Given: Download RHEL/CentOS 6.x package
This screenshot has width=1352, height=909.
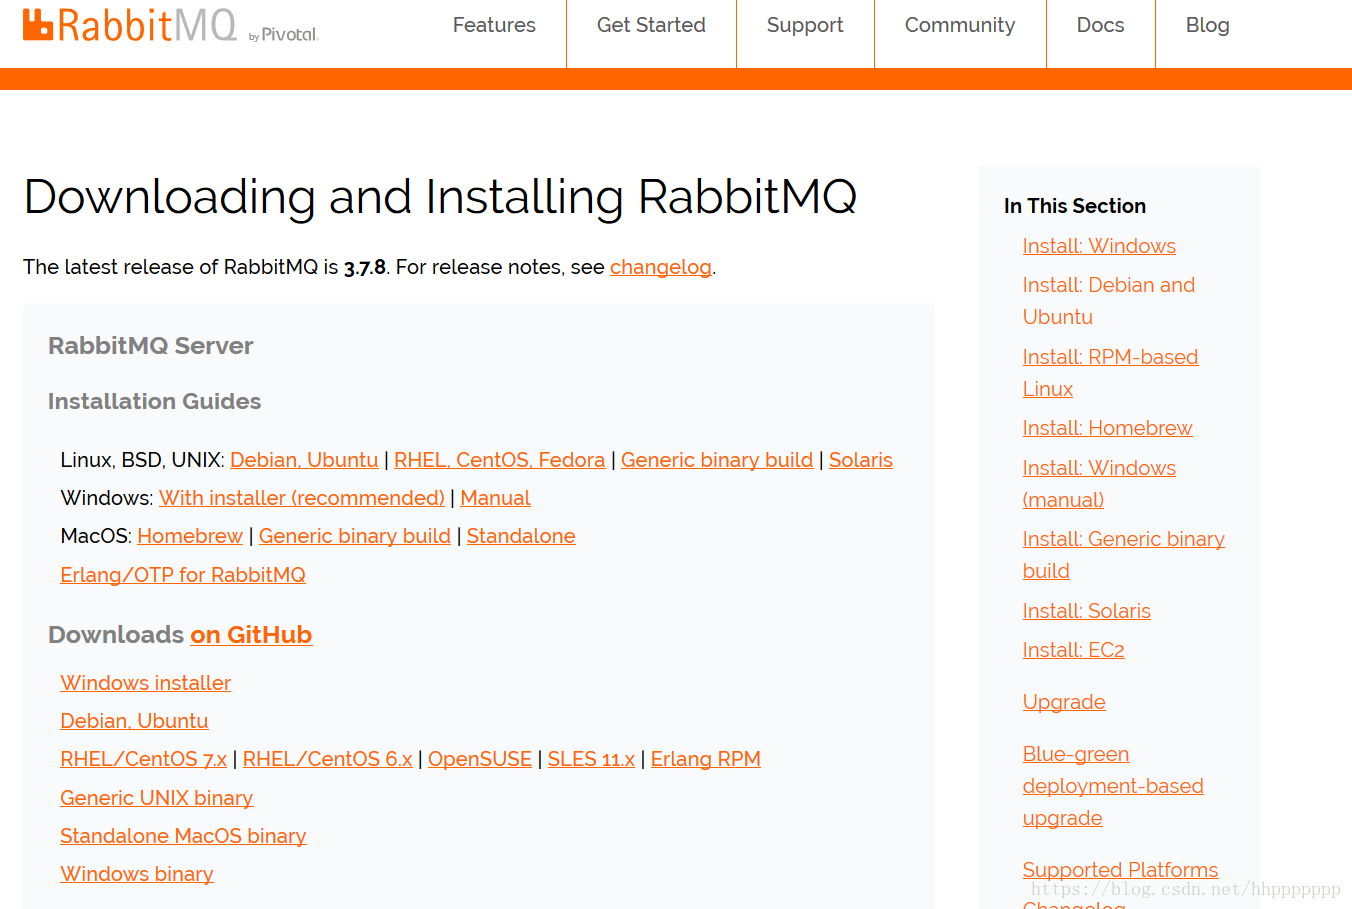Looking at the screenshot, I should pyautogui.click(x=328, y=759).
